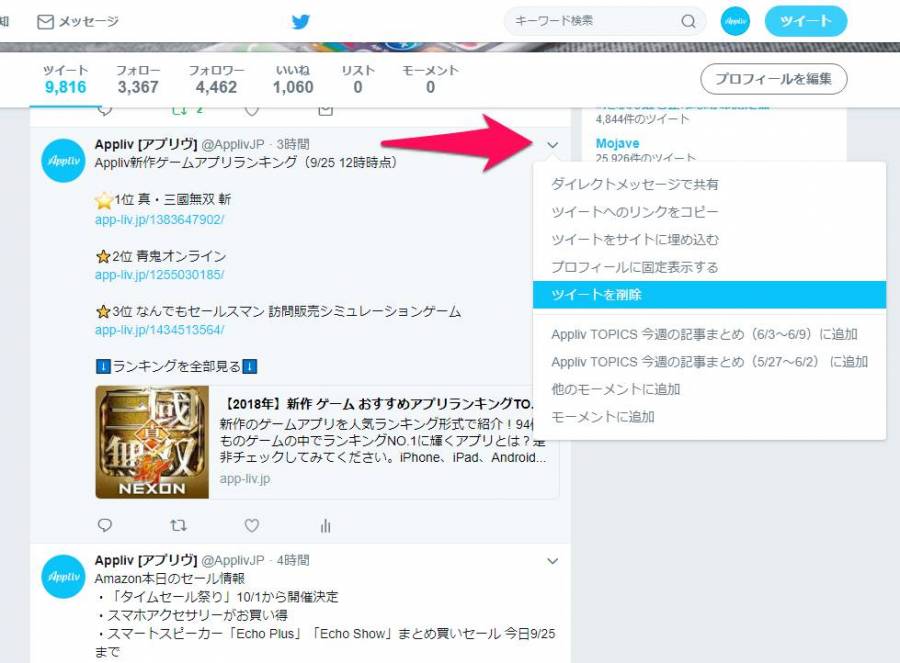Add tweet to moment 今週の記事まとめ (6/3～6/9)
900x663 pixels.
coord(709,334)
